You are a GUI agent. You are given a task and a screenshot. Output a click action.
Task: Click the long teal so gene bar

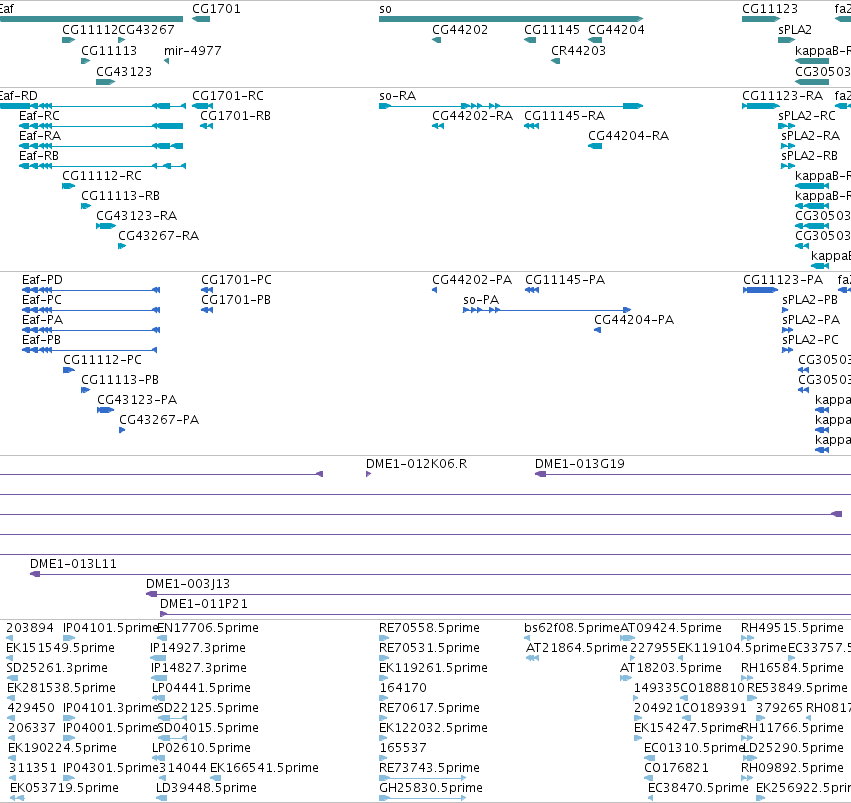click(511, 19)
